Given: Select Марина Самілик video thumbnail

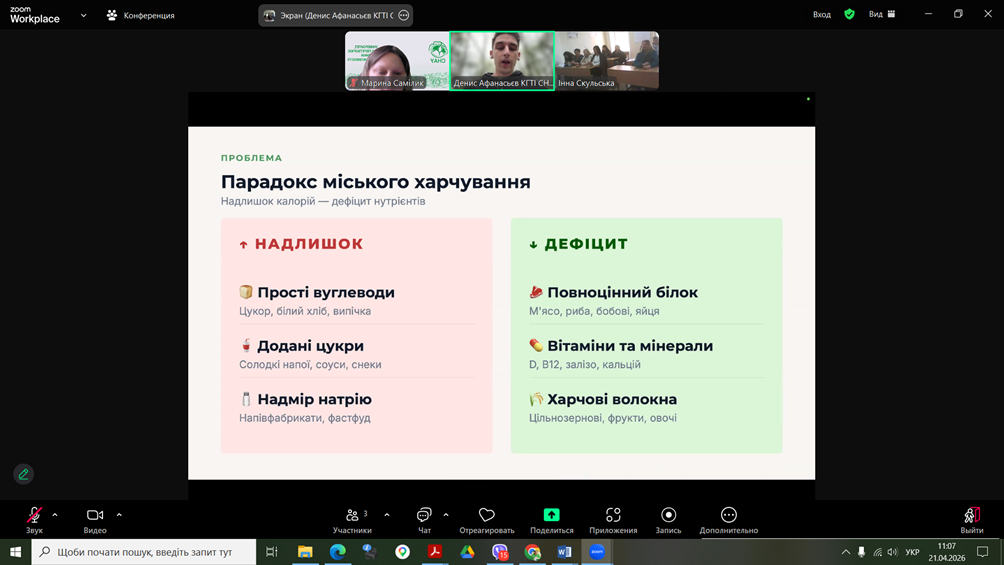Looking at the screenshot, I should 397,61.
